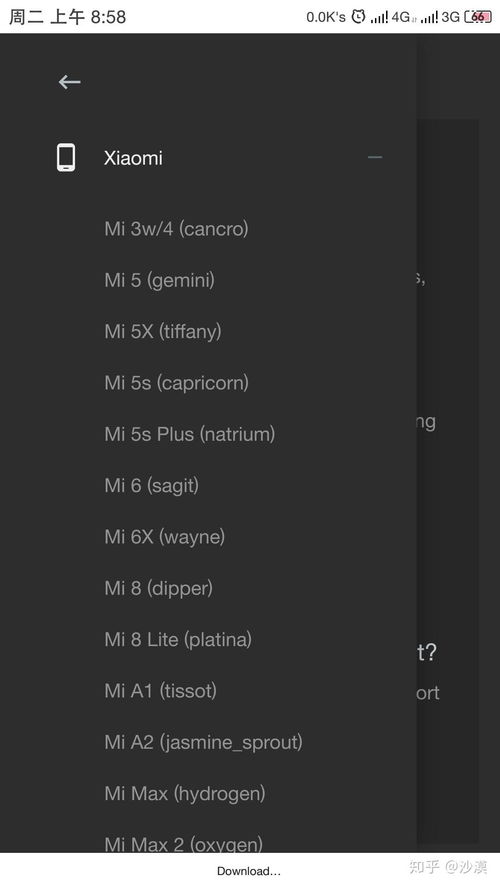
Task: Click the Xiaomi phone device icon
Action: point(66,157)
